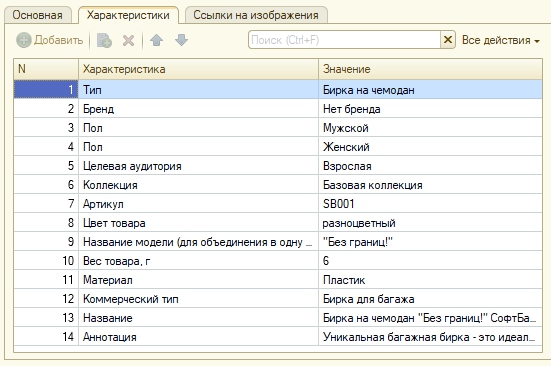
Task: Click the N column header
Action: click(x=46, y=69)
